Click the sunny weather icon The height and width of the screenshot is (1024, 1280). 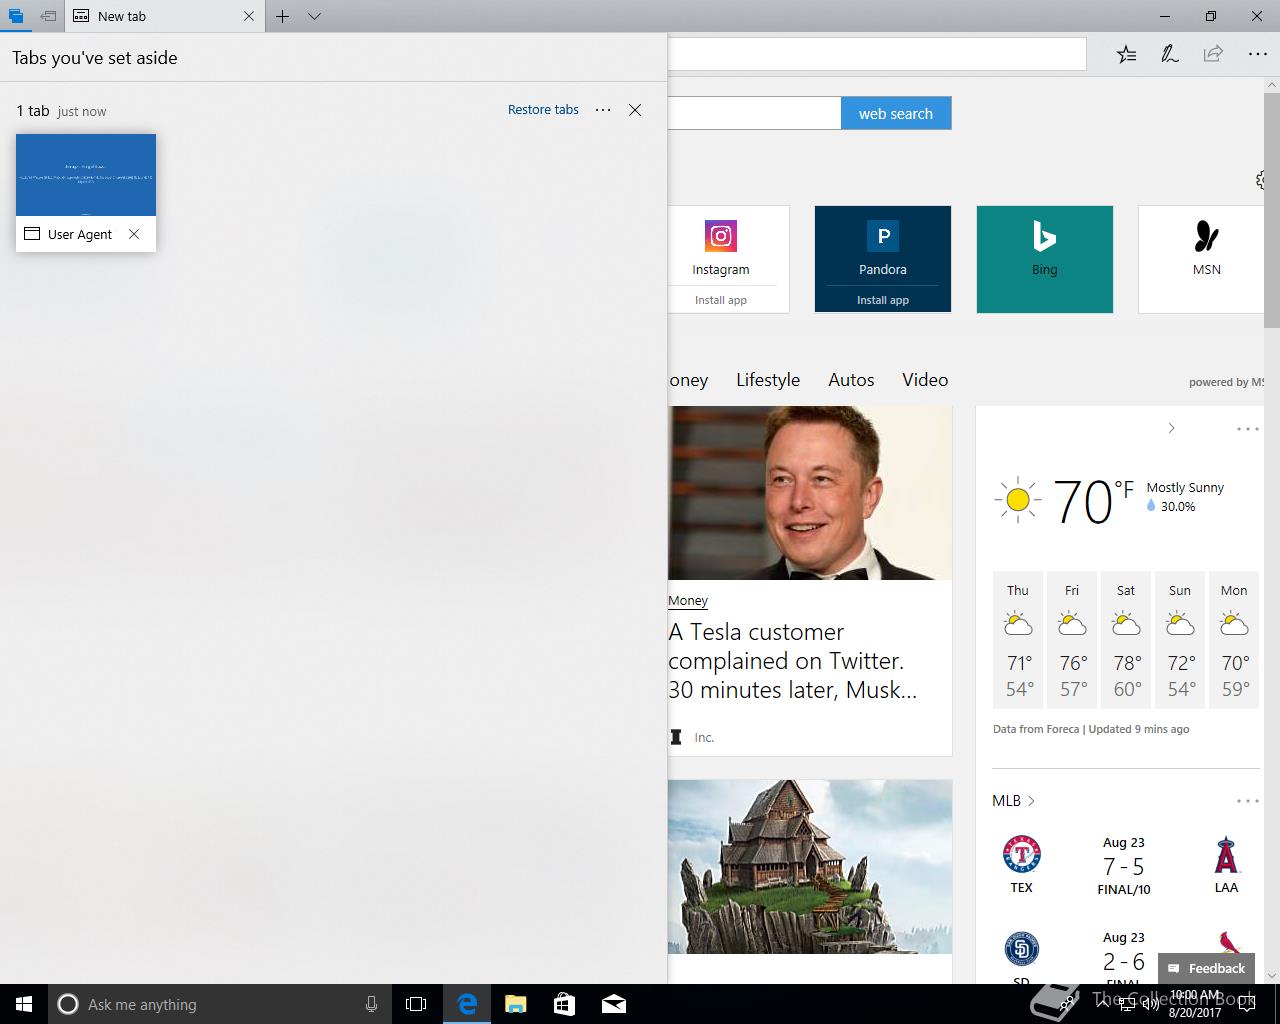click(1018, 500)
